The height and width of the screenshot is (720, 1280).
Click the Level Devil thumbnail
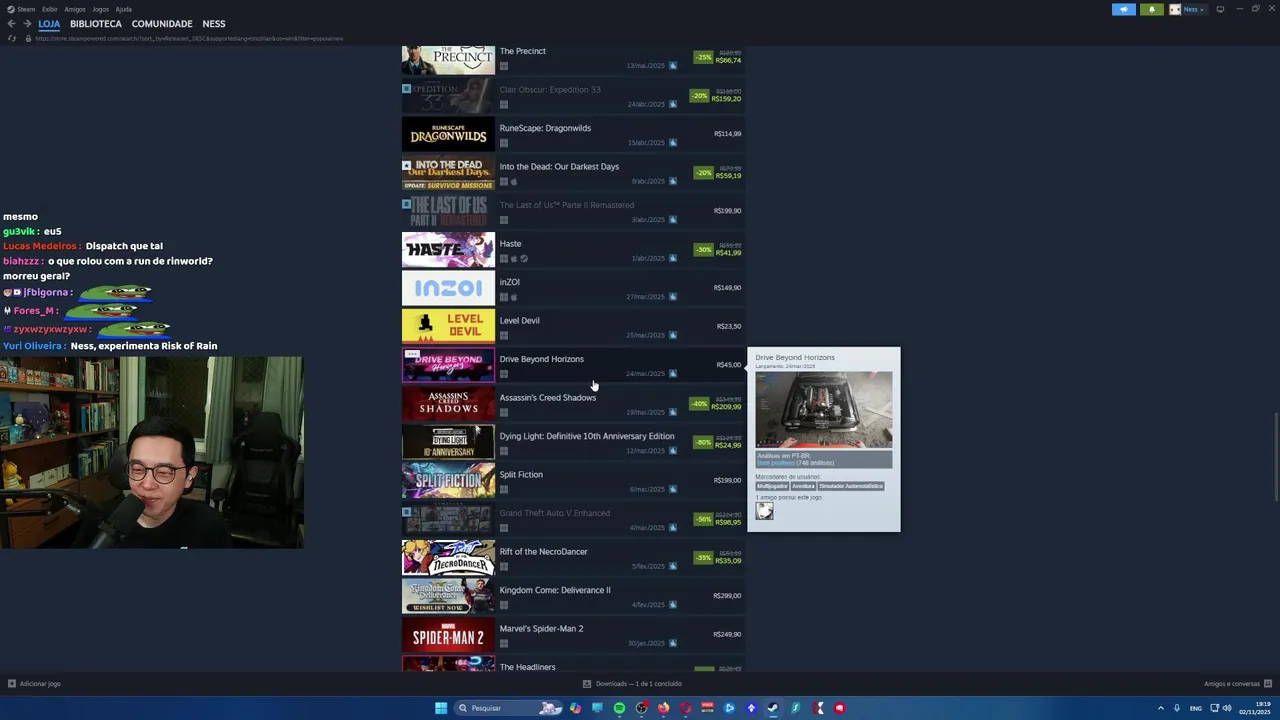click(448, 327)
